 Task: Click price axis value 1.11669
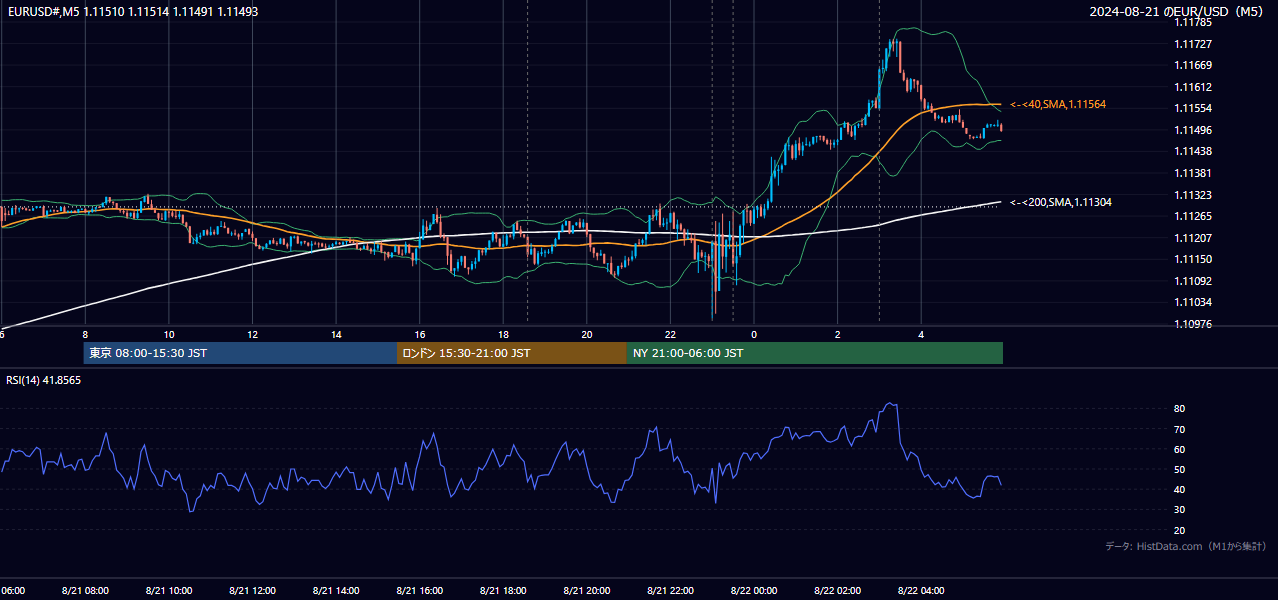pos(1193,65)
